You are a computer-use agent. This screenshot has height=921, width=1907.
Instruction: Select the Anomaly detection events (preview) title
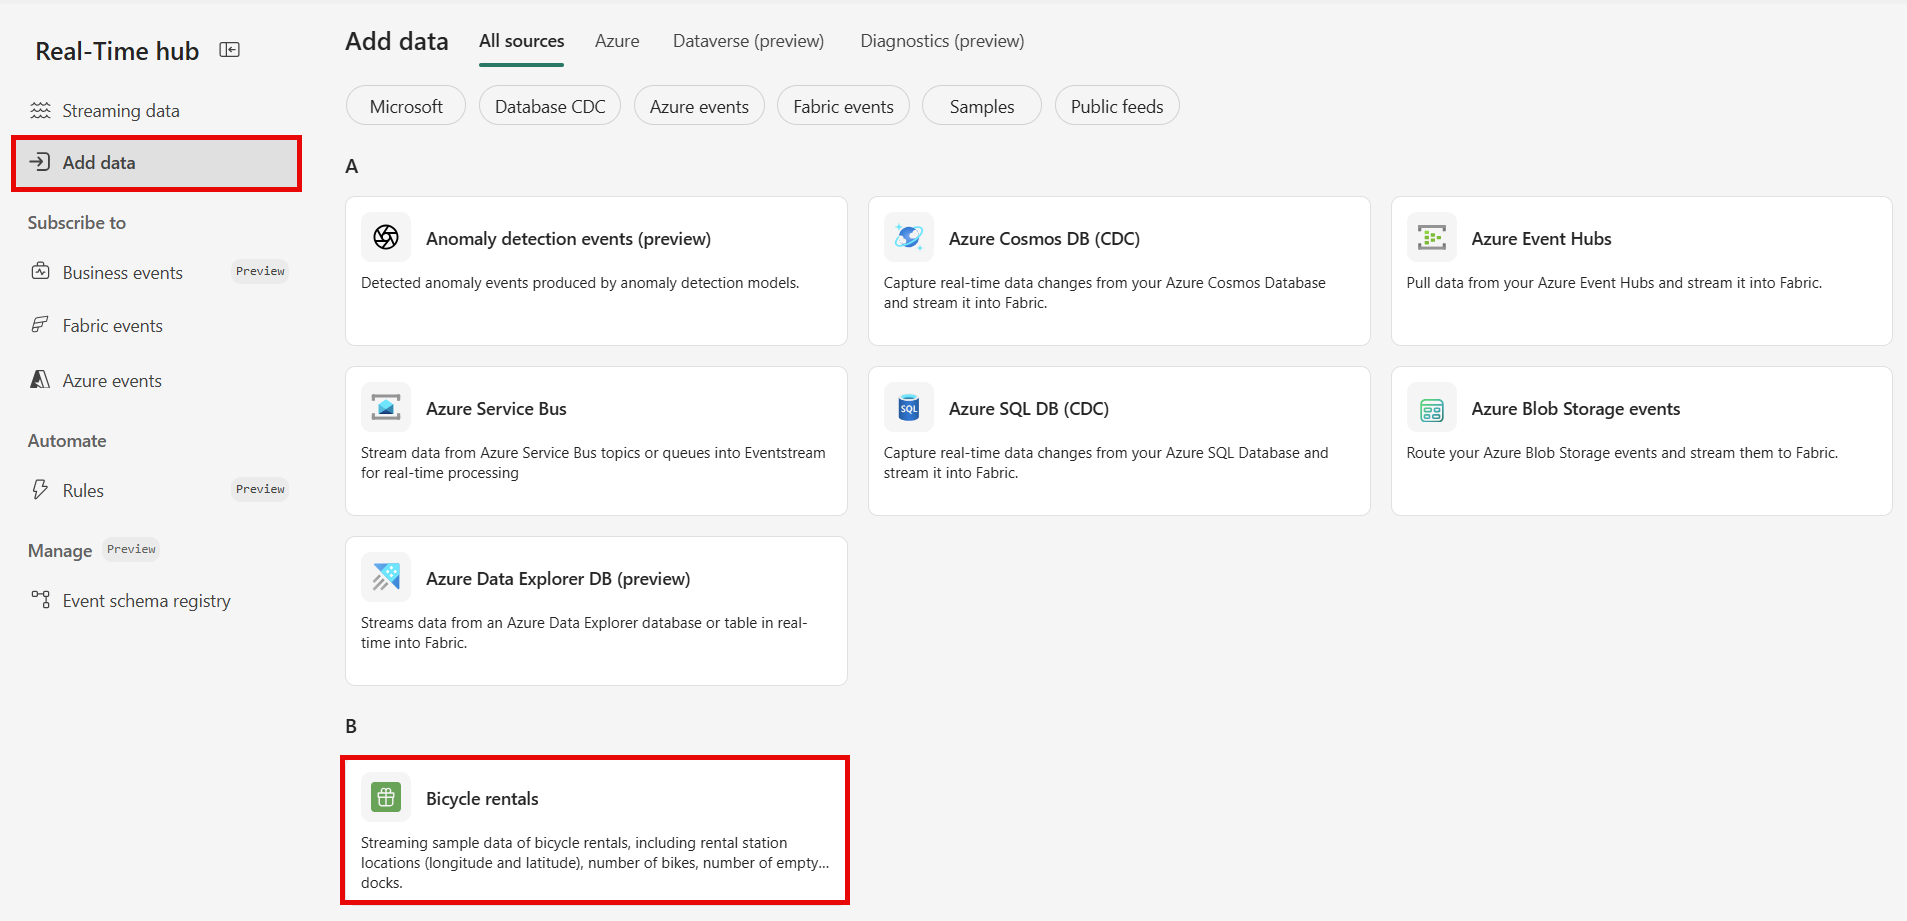[568, 239]
